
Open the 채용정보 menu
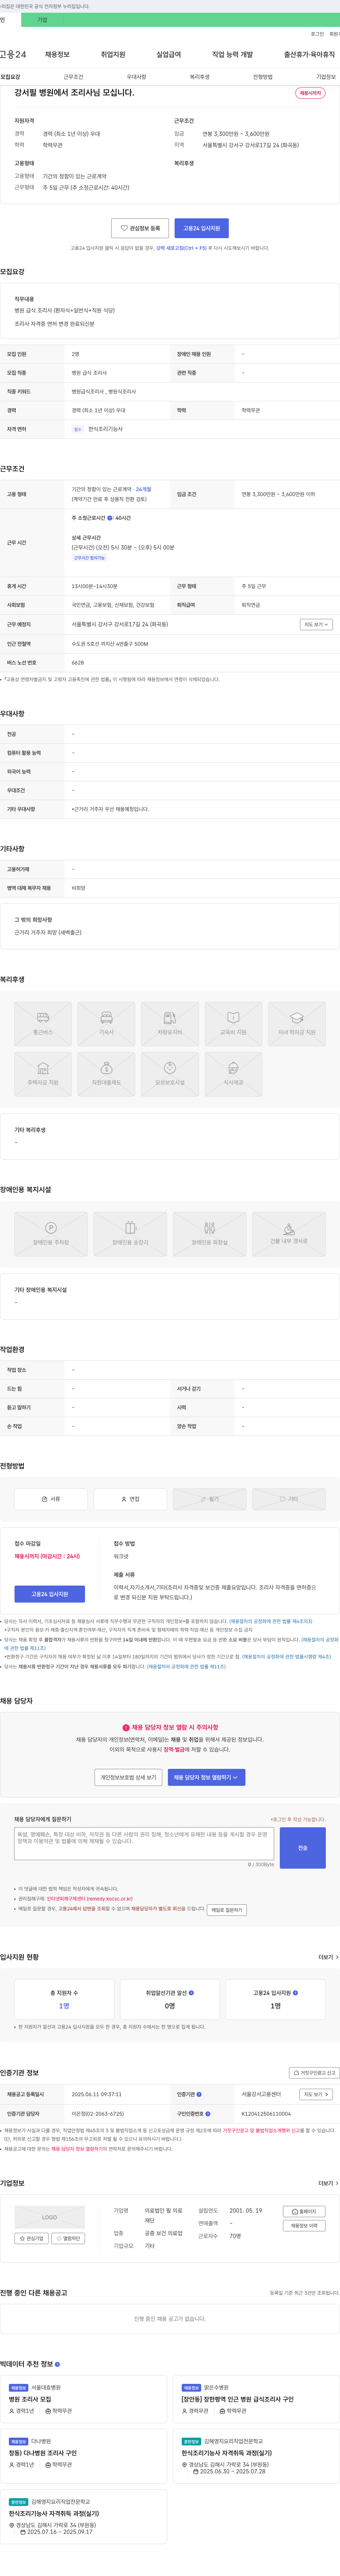point(57,54)
